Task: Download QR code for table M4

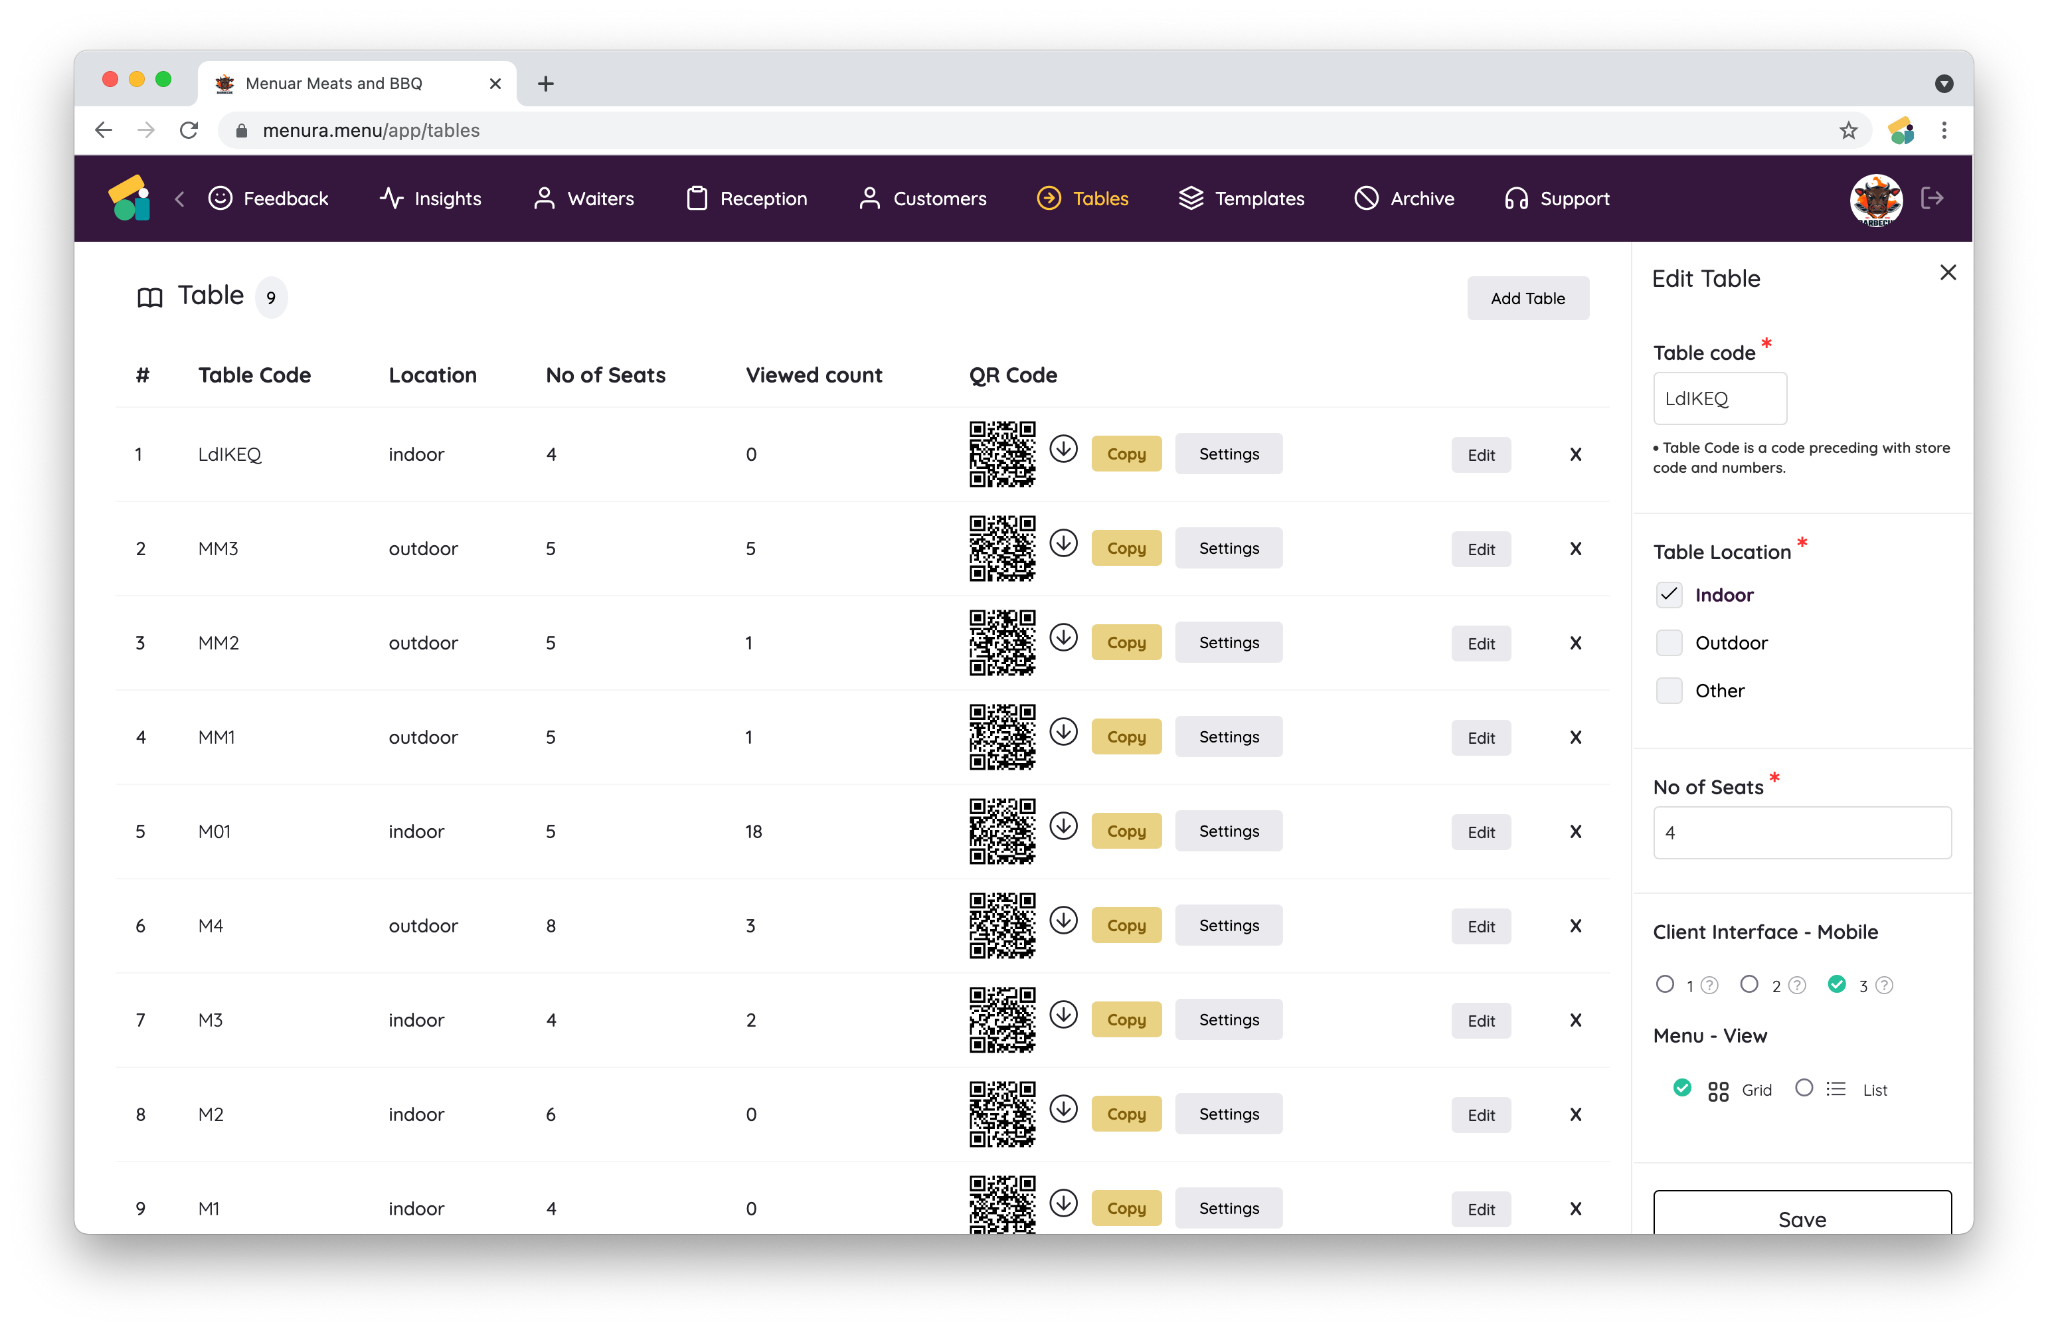Action: click(x=1063, y=921)
